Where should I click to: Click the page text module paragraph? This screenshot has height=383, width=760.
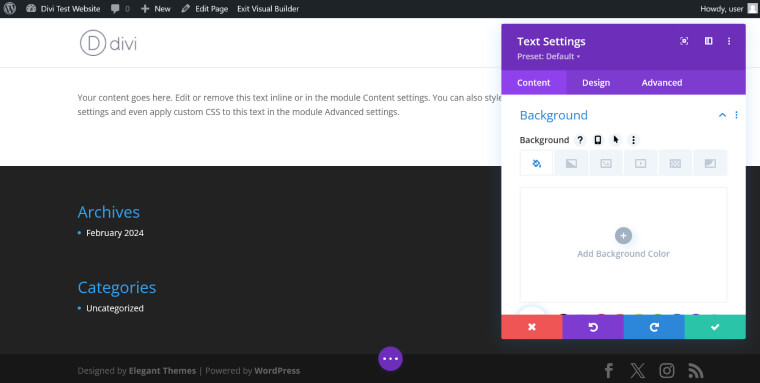coord(289,105)
